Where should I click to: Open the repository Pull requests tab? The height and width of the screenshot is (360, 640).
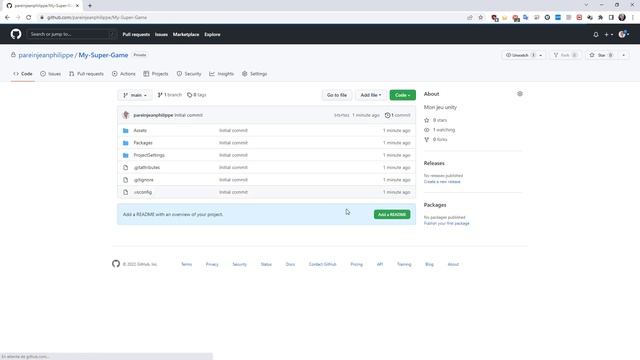(86, 74)
